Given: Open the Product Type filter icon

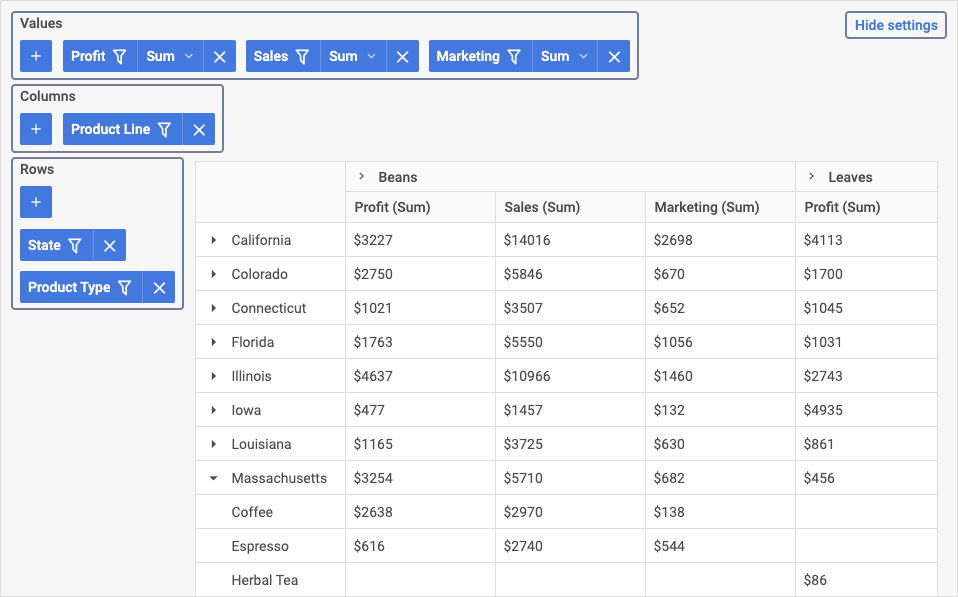Looking at the screenshot, I should click(125, 288).
